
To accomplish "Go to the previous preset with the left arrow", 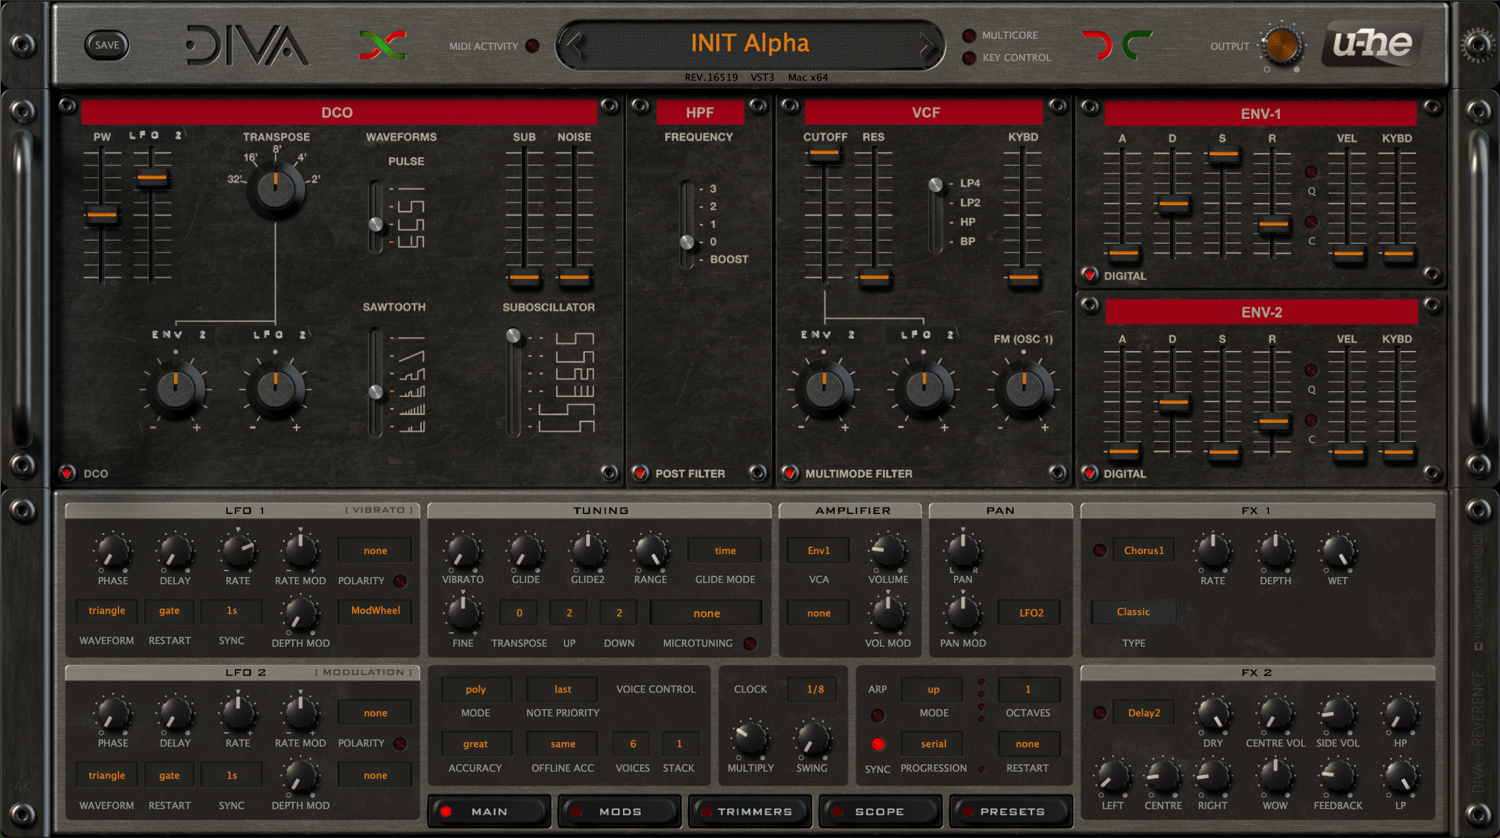I will tap(575, 44).
